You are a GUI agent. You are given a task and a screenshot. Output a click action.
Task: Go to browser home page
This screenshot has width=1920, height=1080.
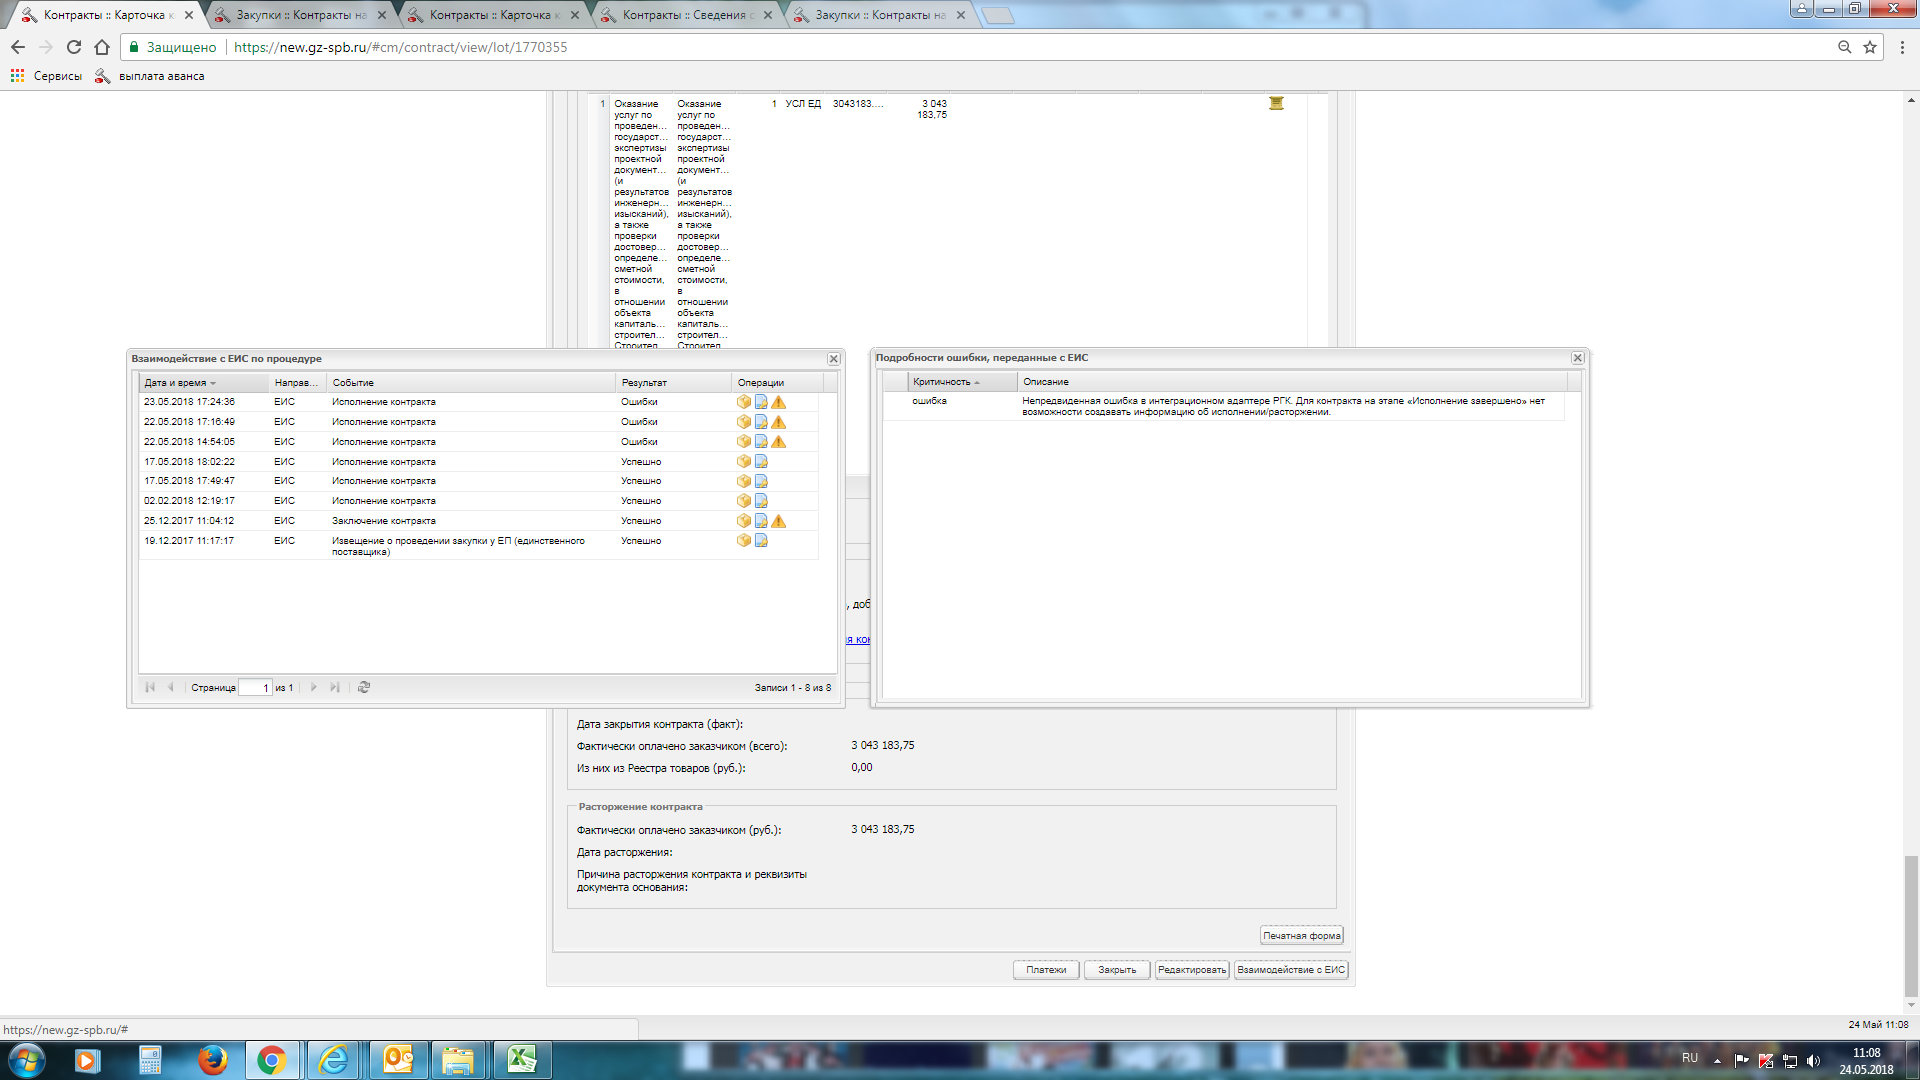(x=102, y=47)
